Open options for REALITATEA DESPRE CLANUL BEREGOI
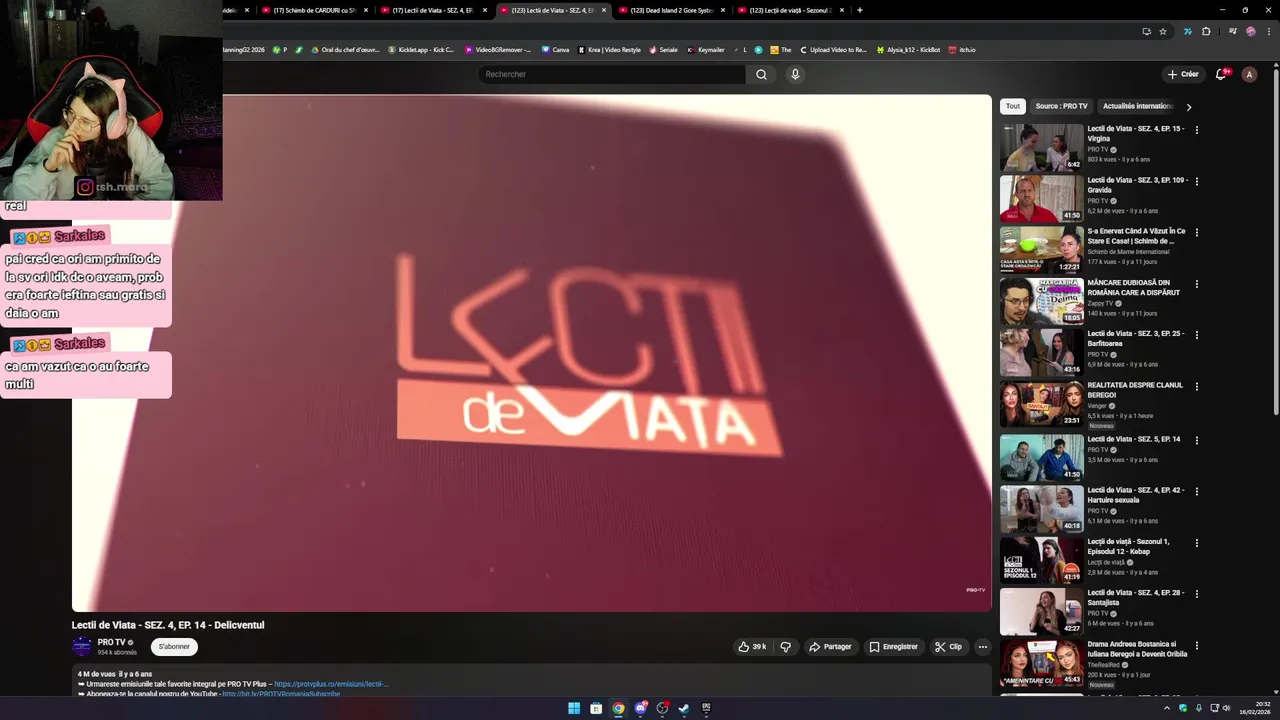1280x720 pixels. coord(1196,386)
